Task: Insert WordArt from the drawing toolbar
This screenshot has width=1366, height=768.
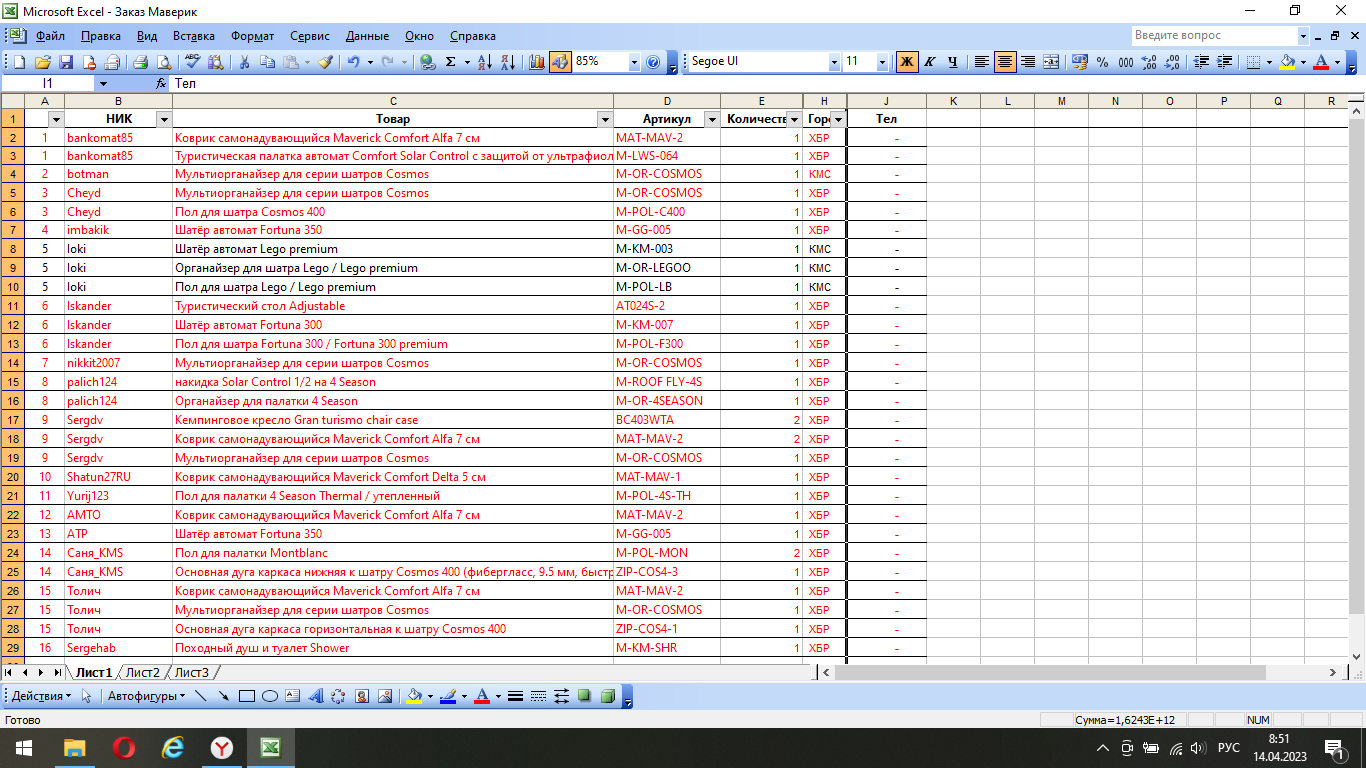Action: 315,696
